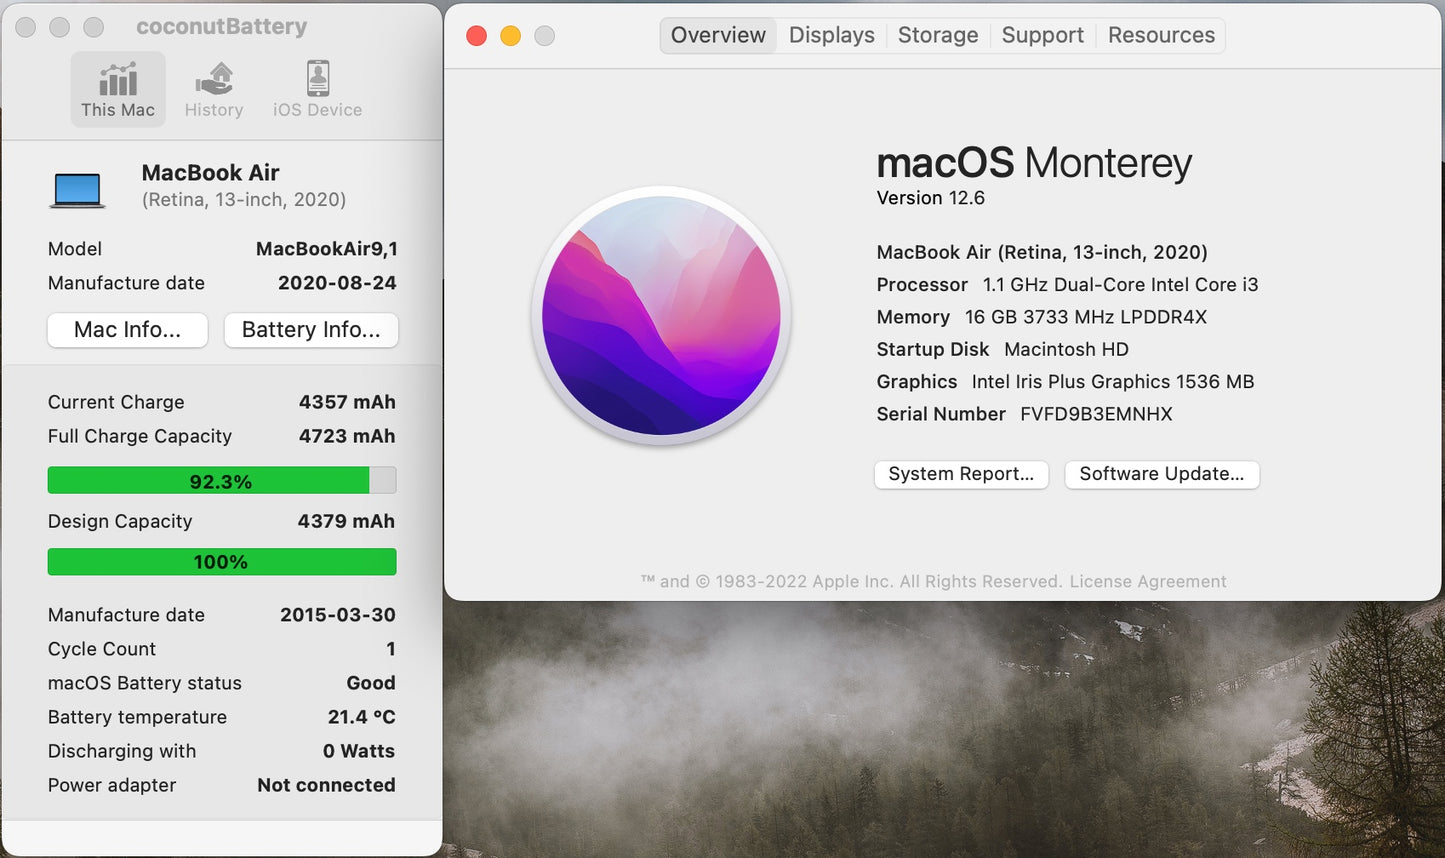The height and width of the screenshot is (858, 1445).
Task: Click the 100% design capacity bar
Action: click(221, 561)
